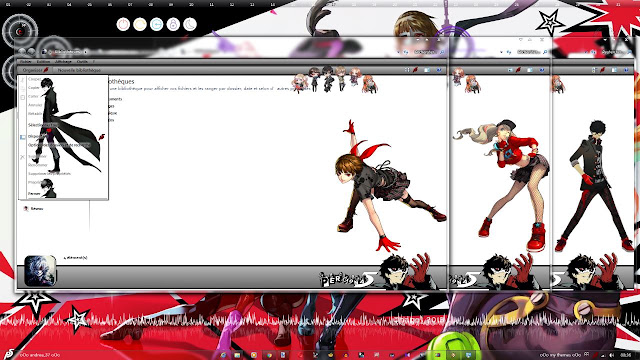This screenshot has height=360, width=640.
Task: Change the view icon in the middle window
Action: coord(510,70)
